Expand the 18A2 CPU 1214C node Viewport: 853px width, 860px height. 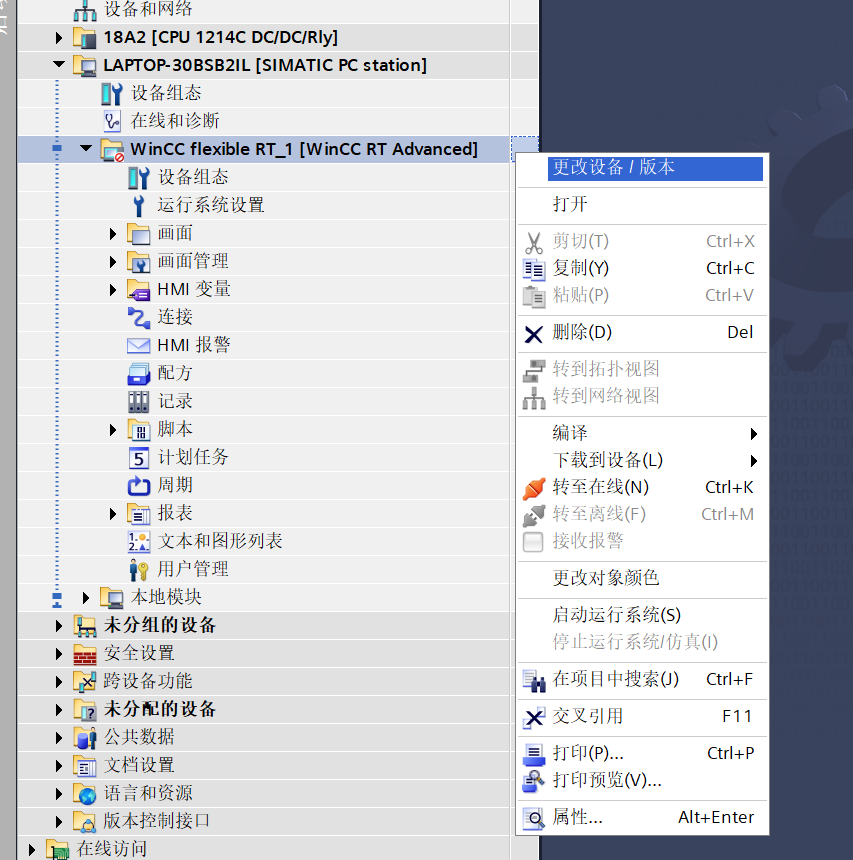(59, 38)
